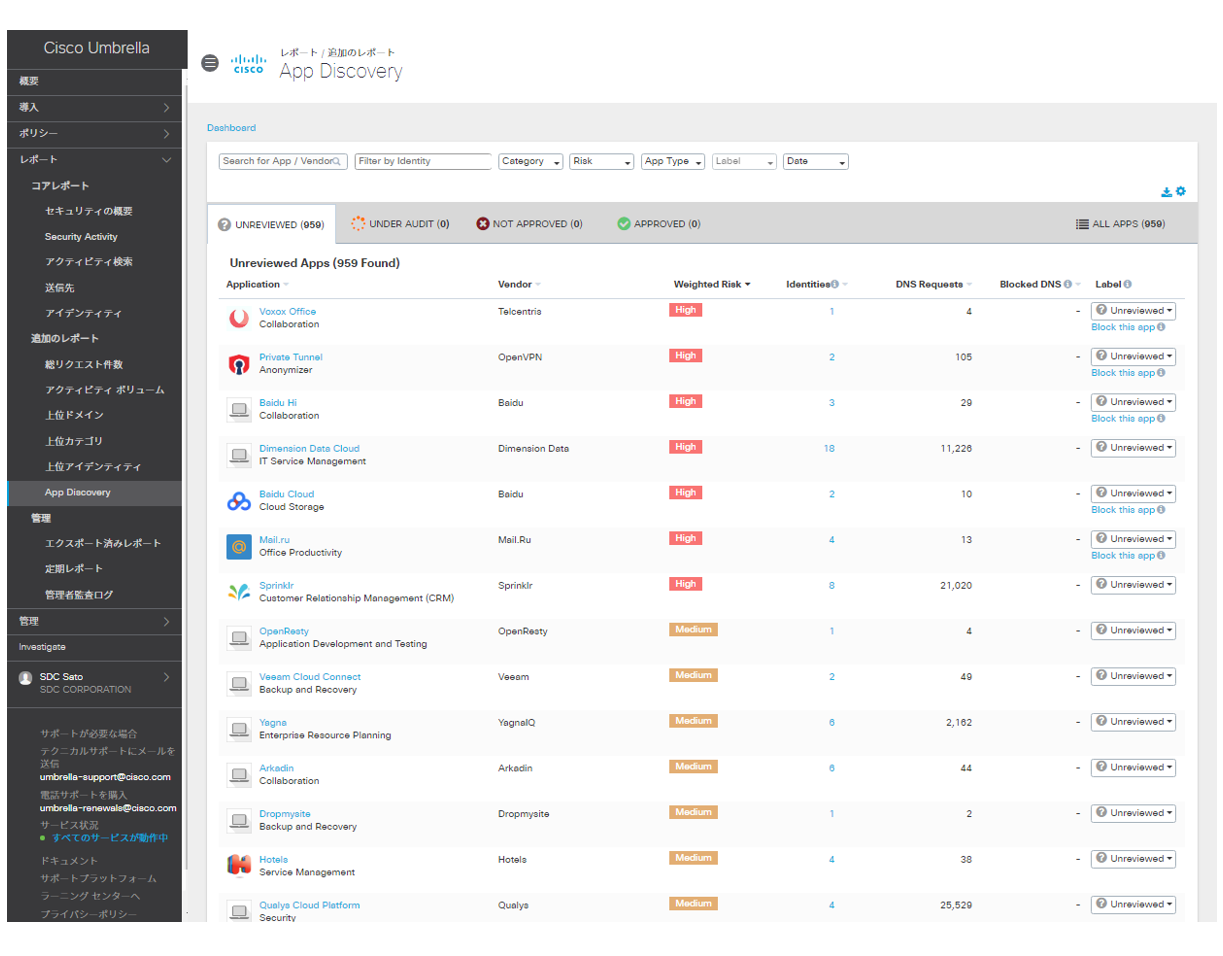Image resolution: width=1223 pixels, height=956 pixels.
Task: Click the High risk badge for Mail.ru
Action: coord(685,538)
